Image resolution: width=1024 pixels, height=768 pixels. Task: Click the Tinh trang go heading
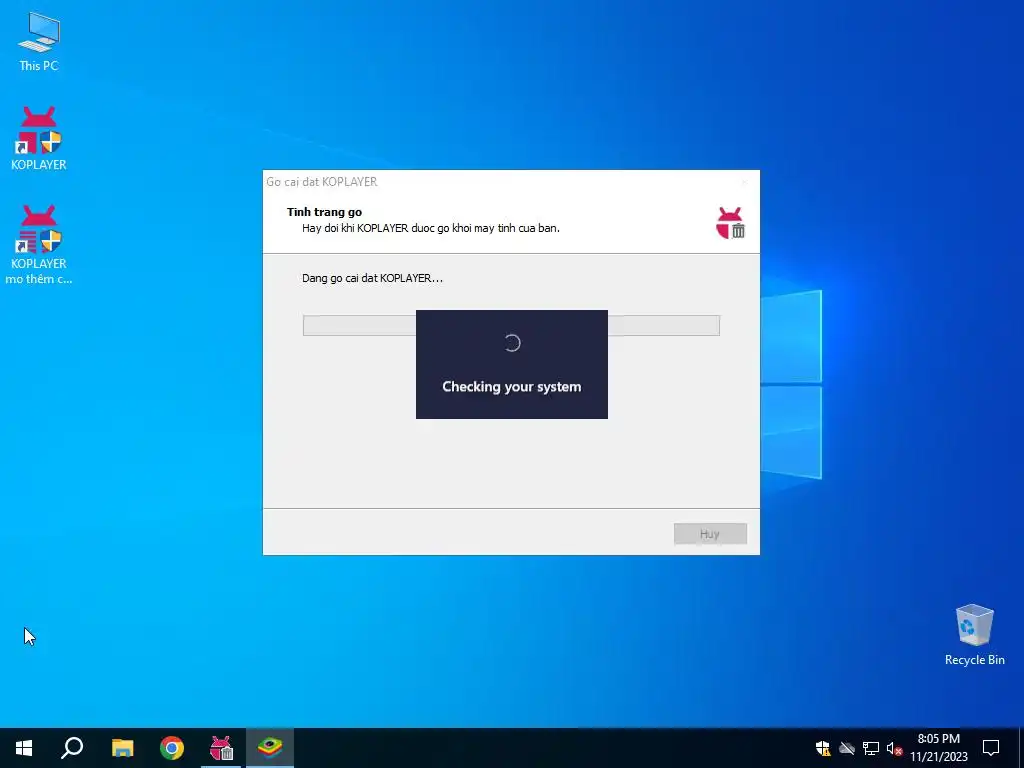point(324,212)
